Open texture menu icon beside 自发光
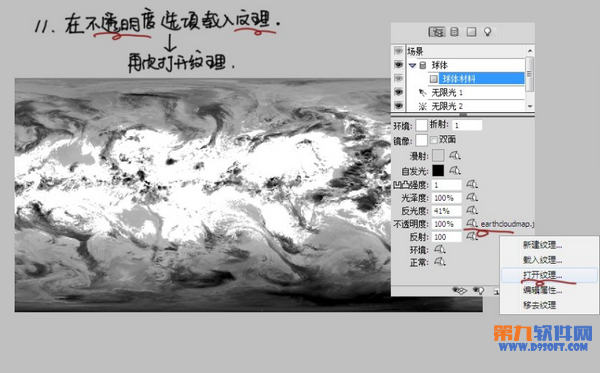This screenshot has height=373, width=600. point(455,170)
